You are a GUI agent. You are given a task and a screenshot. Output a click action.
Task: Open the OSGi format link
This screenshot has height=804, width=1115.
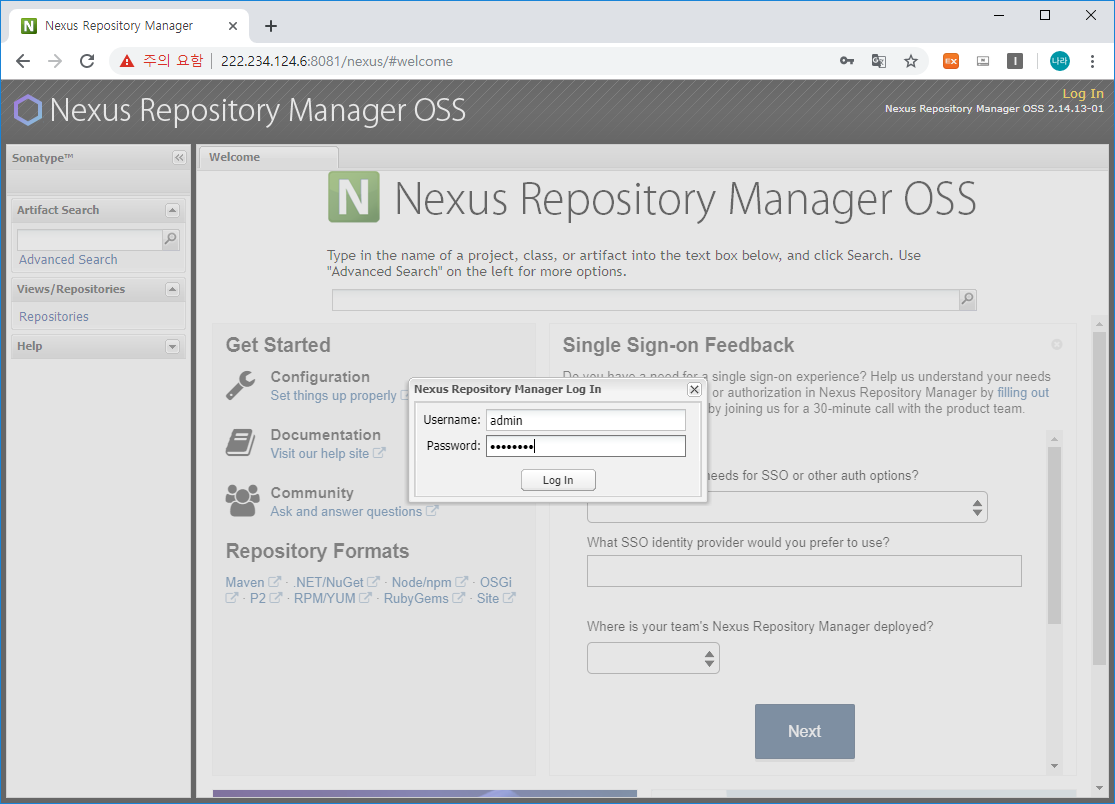(x=496, y=582)
